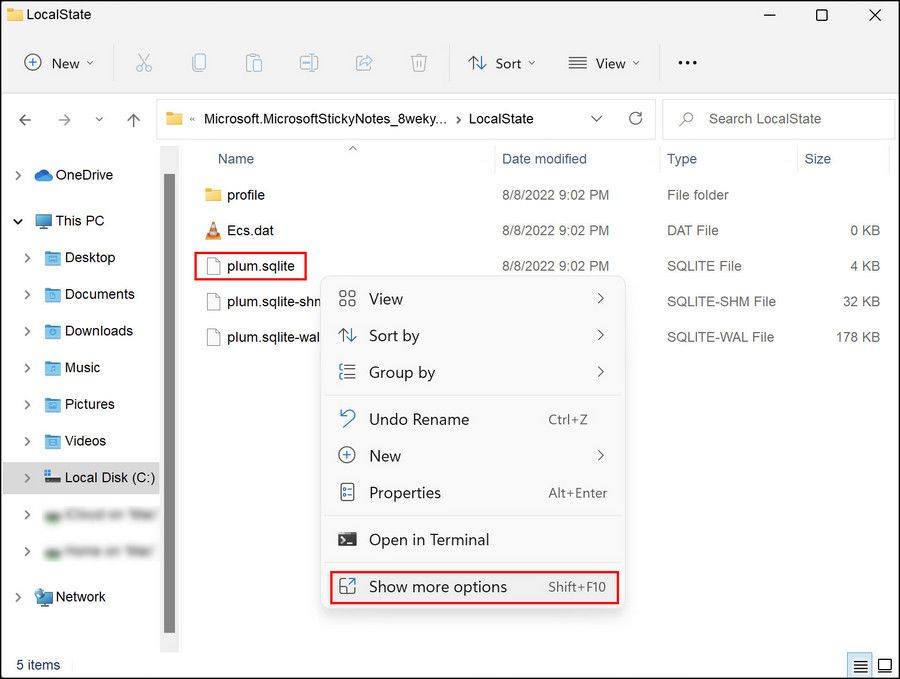Switch to large thumbnails view icon
900x679 pixels.
point(885,666)
